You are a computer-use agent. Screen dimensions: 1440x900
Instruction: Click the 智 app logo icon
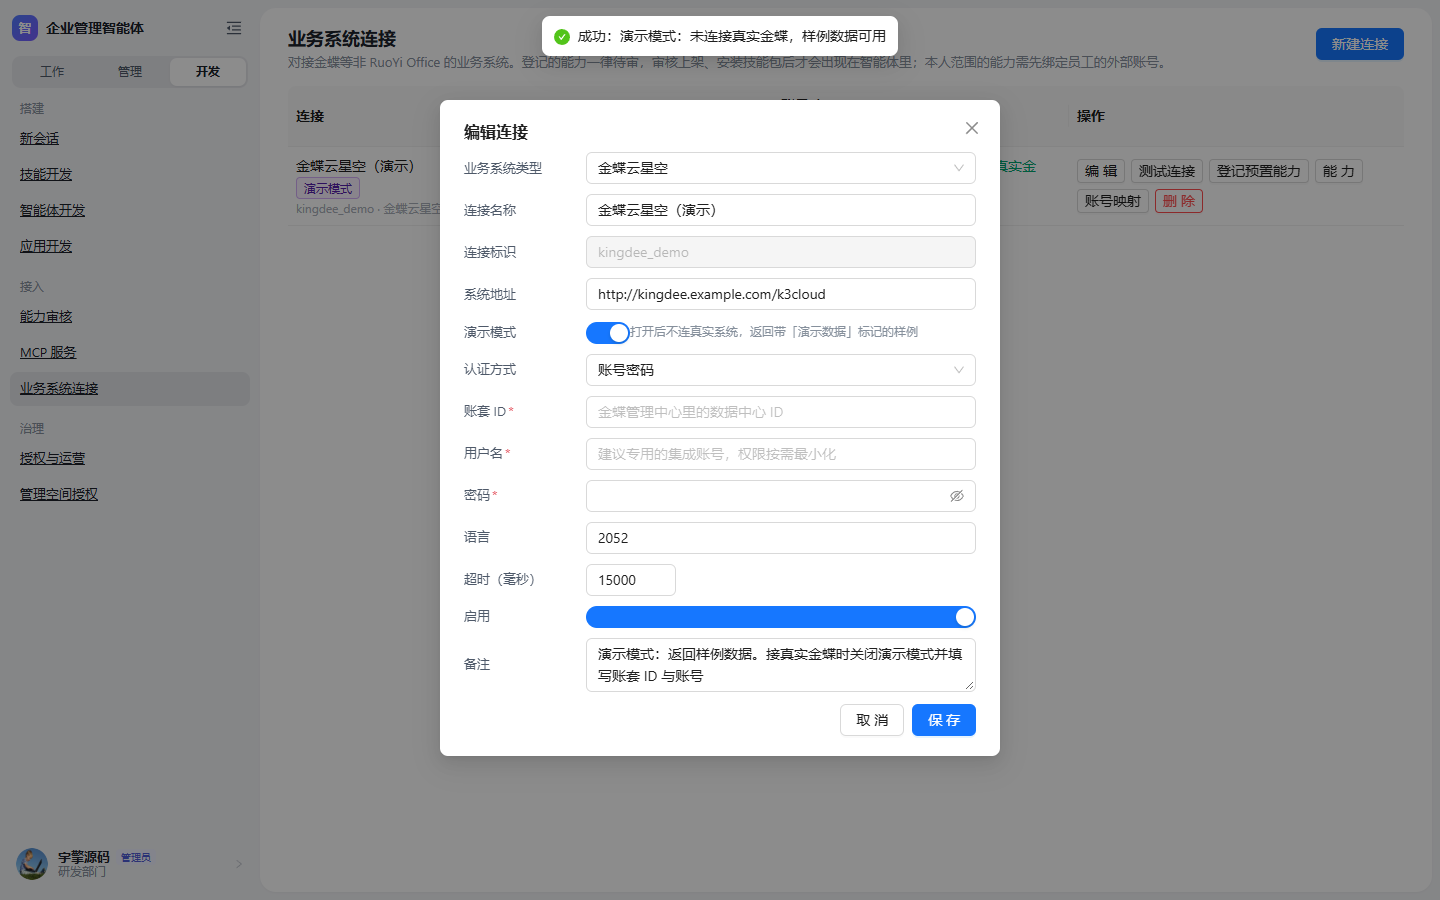25,28
